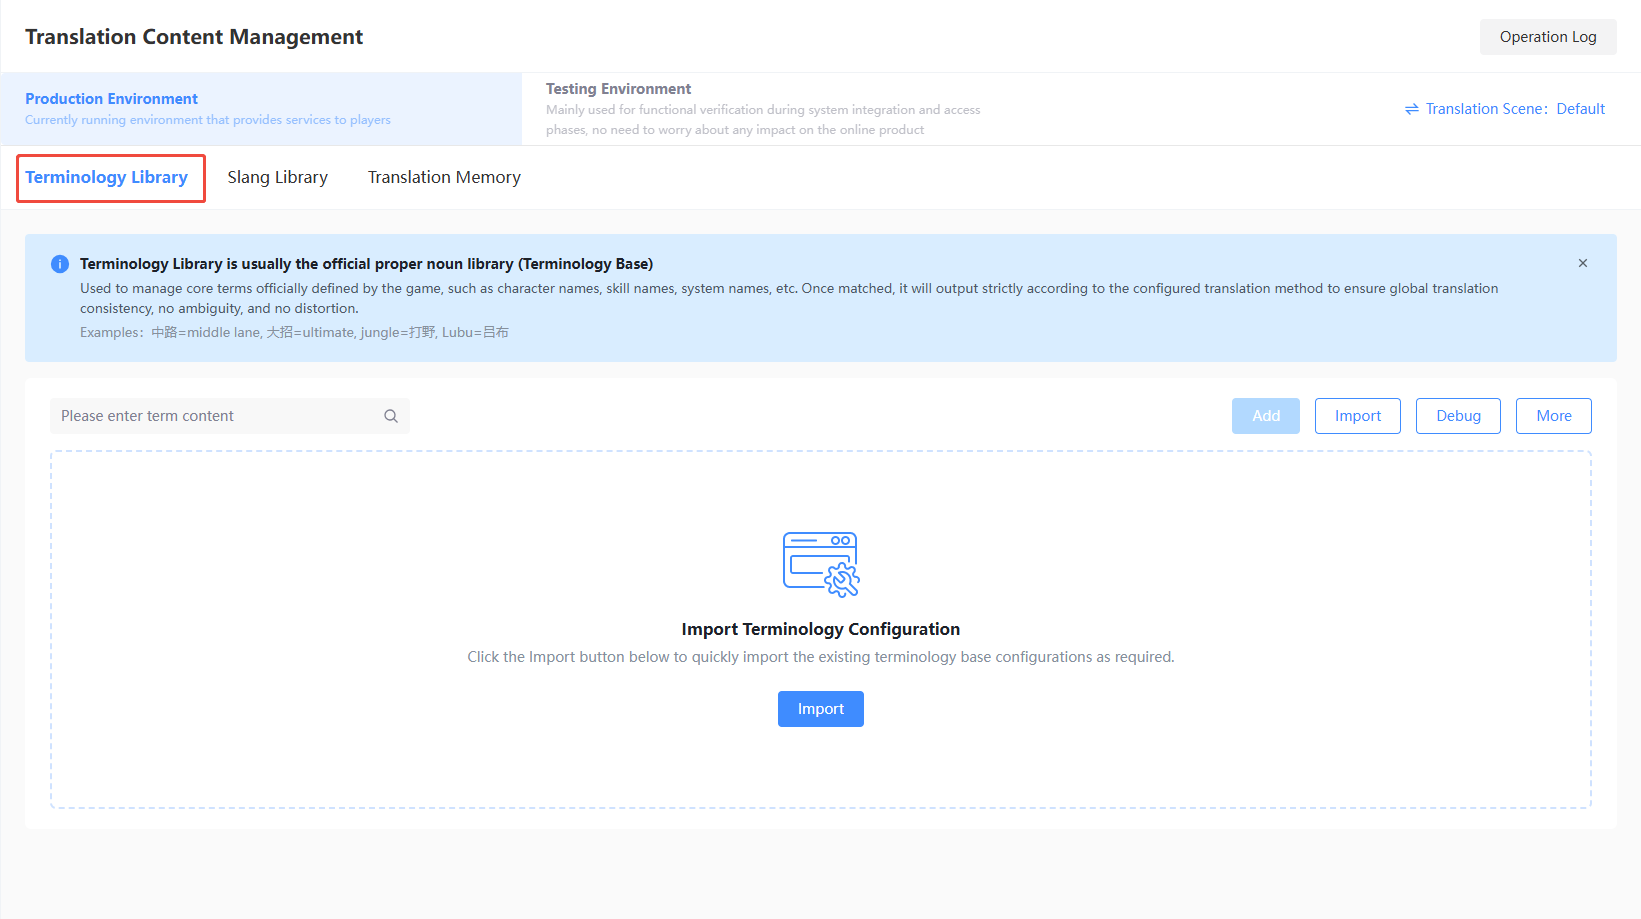This screenshot has width=1641, height=919.
Task: Click the outlined Import button in toolbar
Action: tap(1357, 416)
